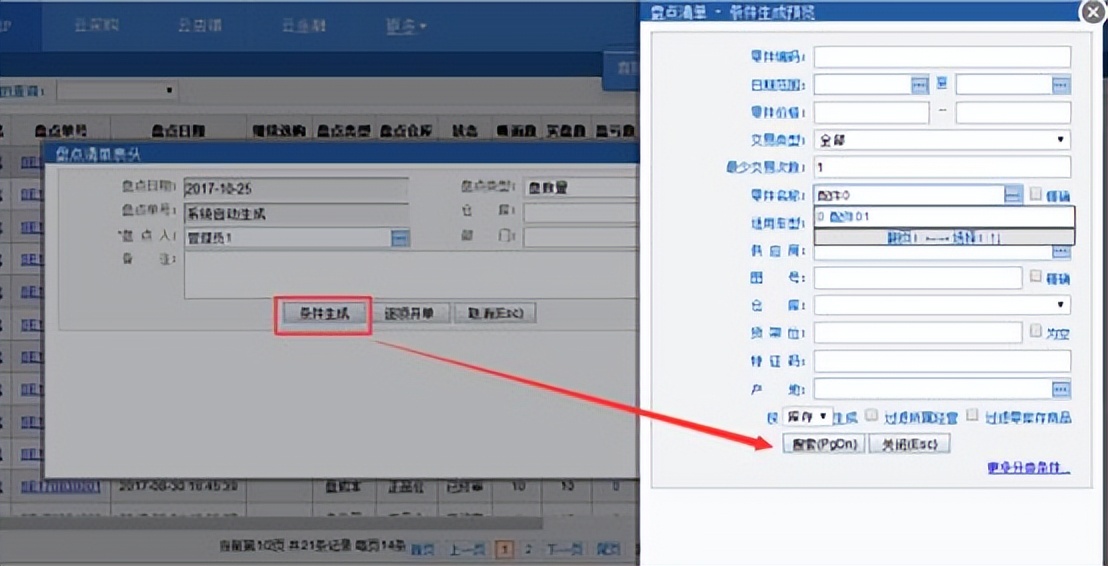Close preview panel with round X icon
Screen dimensions: 1108x566
1094,13
